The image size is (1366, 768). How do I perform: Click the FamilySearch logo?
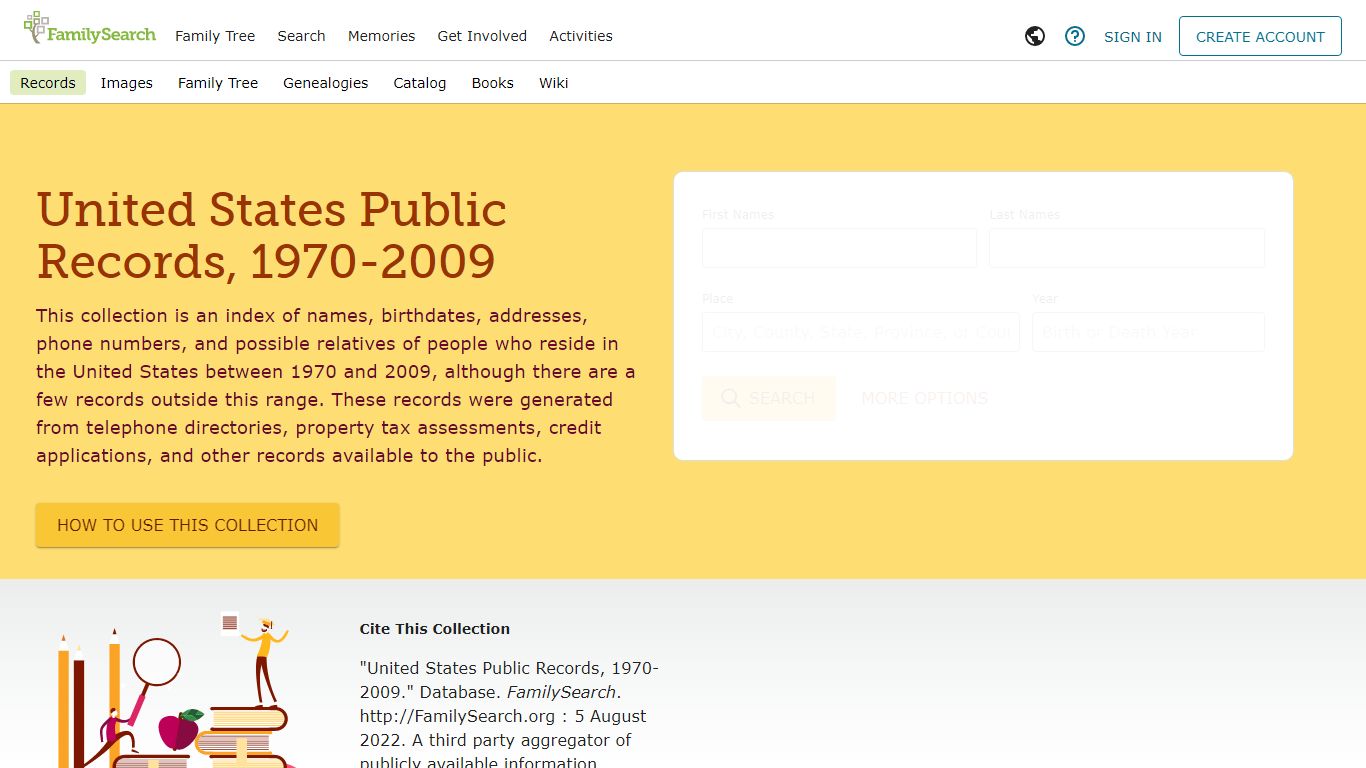[89, 29]
